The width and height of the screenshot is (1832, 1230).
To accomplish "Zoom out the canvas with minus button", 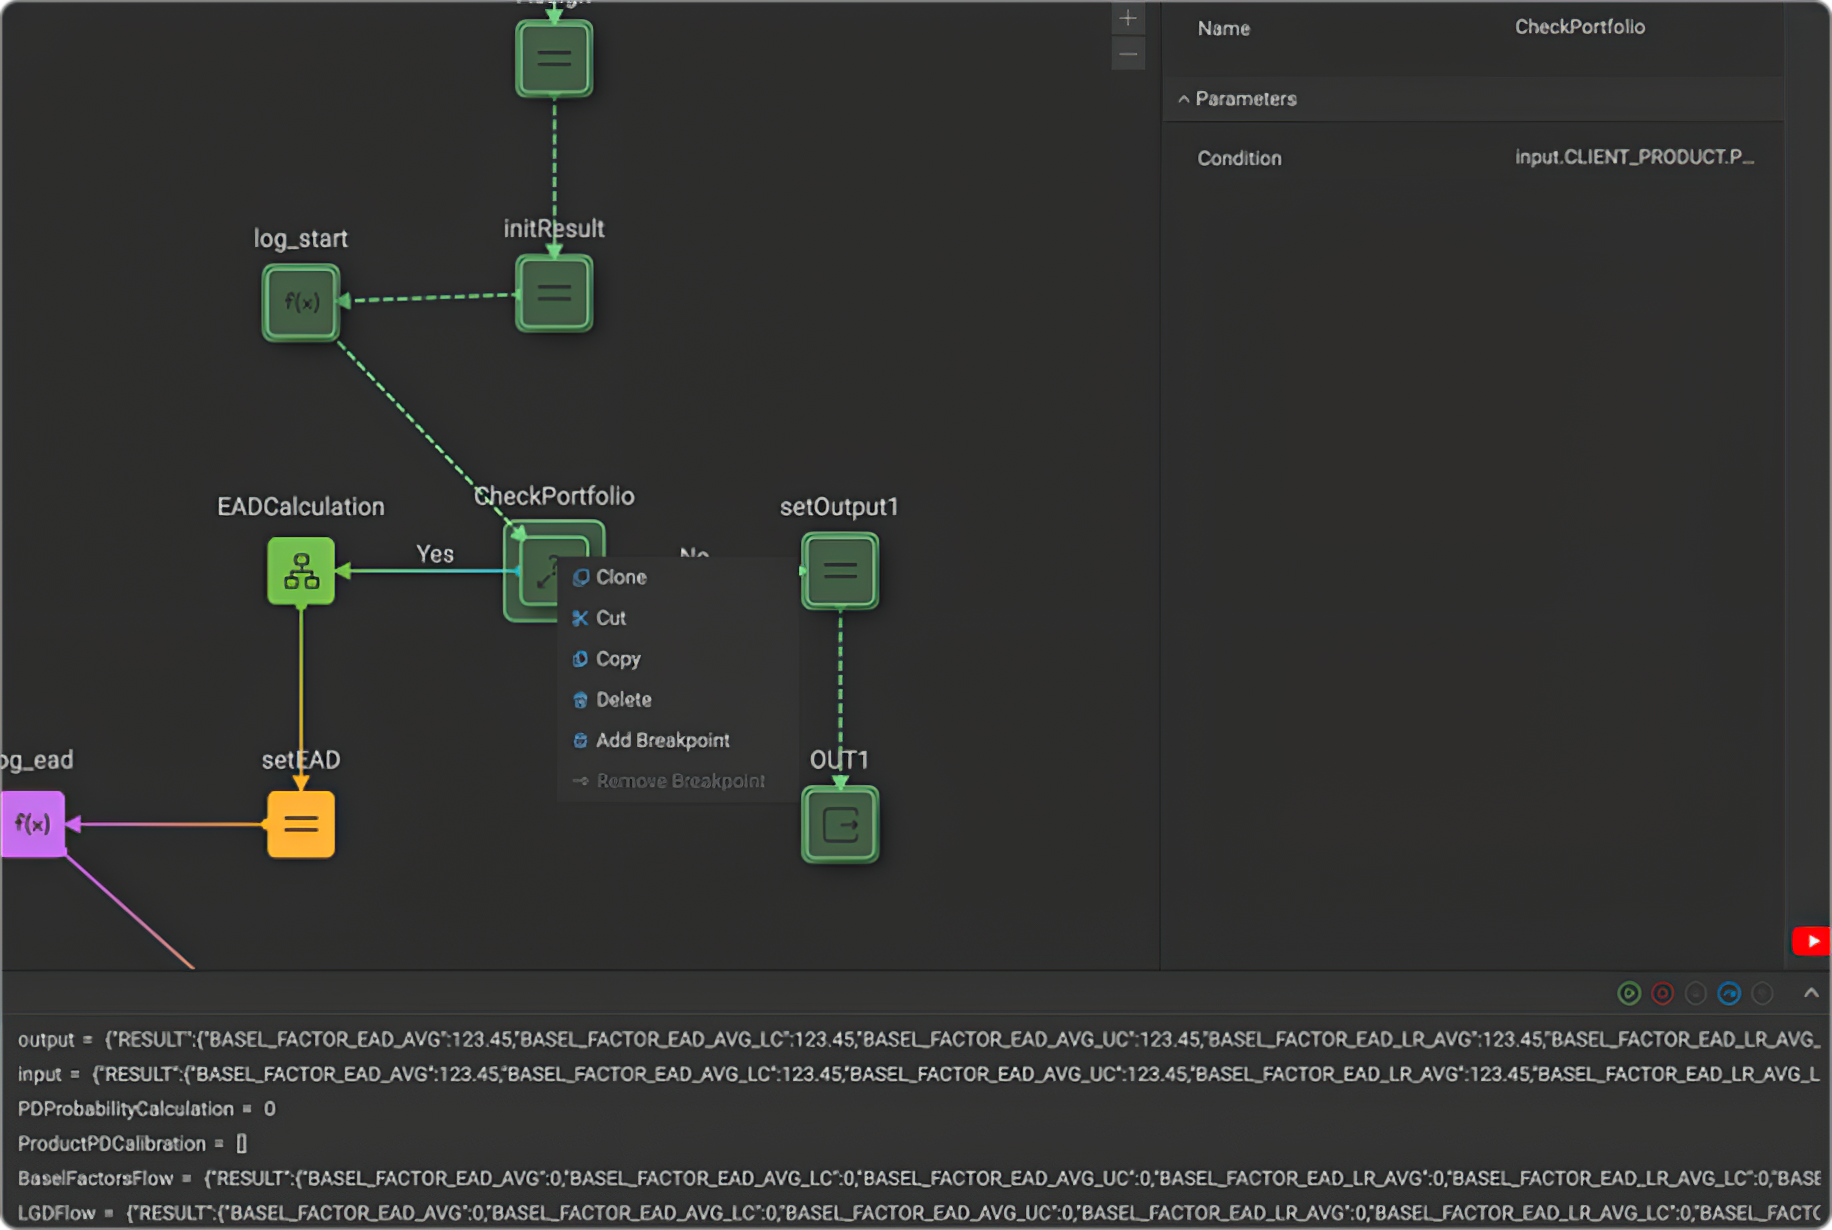I will [x=1128, y=54].
